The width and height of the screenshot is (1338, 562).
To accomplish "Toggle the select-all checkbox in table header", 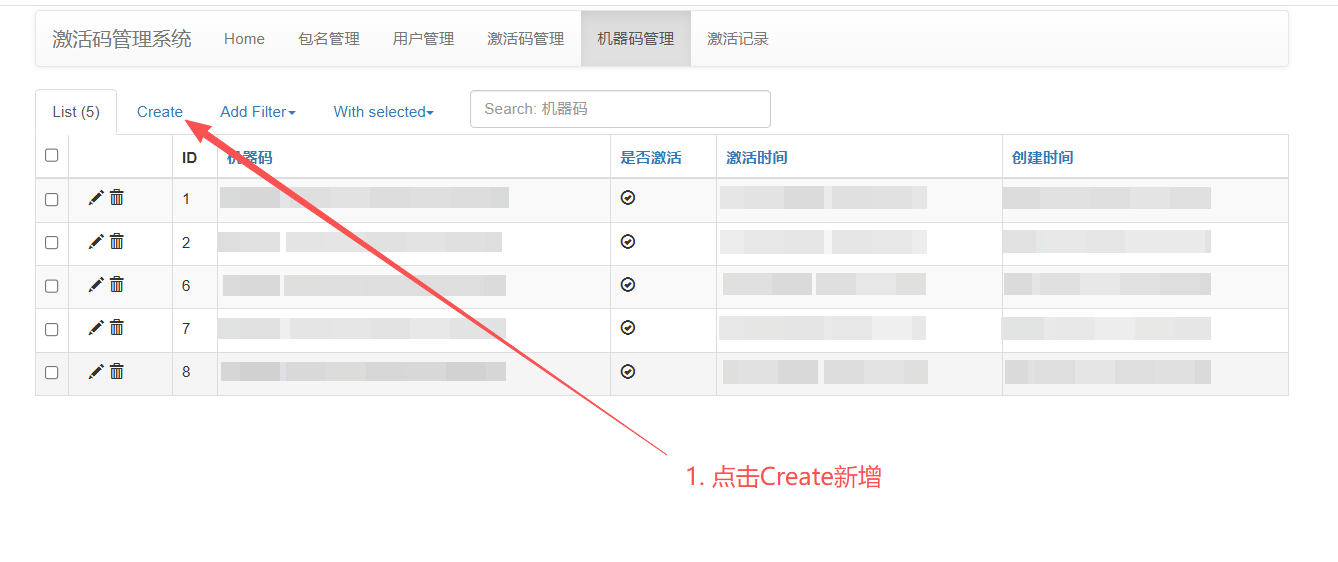I will [52, 155].
